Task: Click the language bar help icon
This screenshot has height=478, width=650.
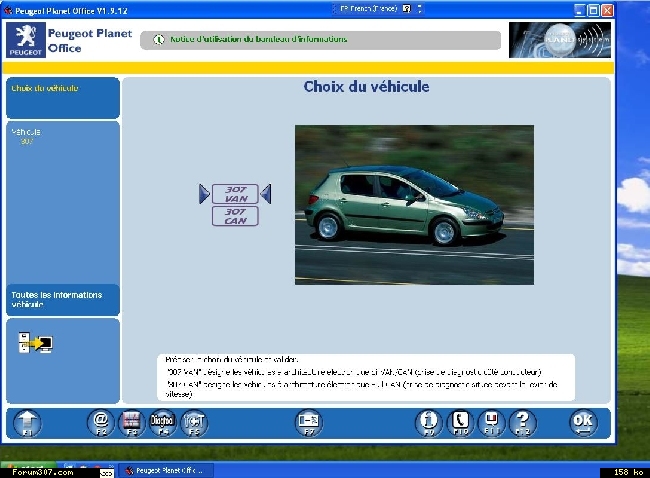Action: (x=407, y=8)
